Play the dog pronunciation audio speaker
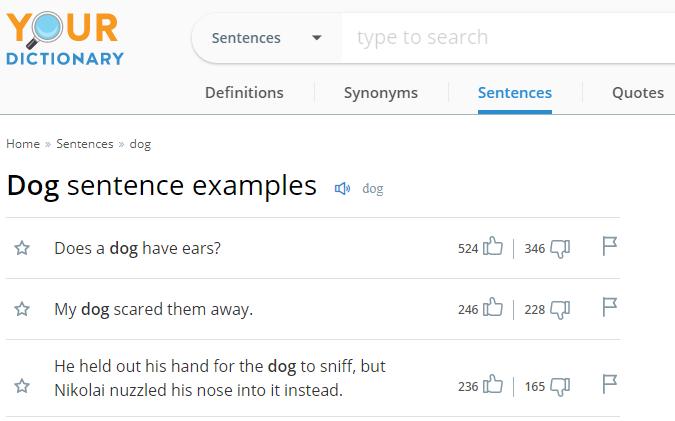Image resolution: width=675 pixels, height=421 pixels. pos(342,188)
